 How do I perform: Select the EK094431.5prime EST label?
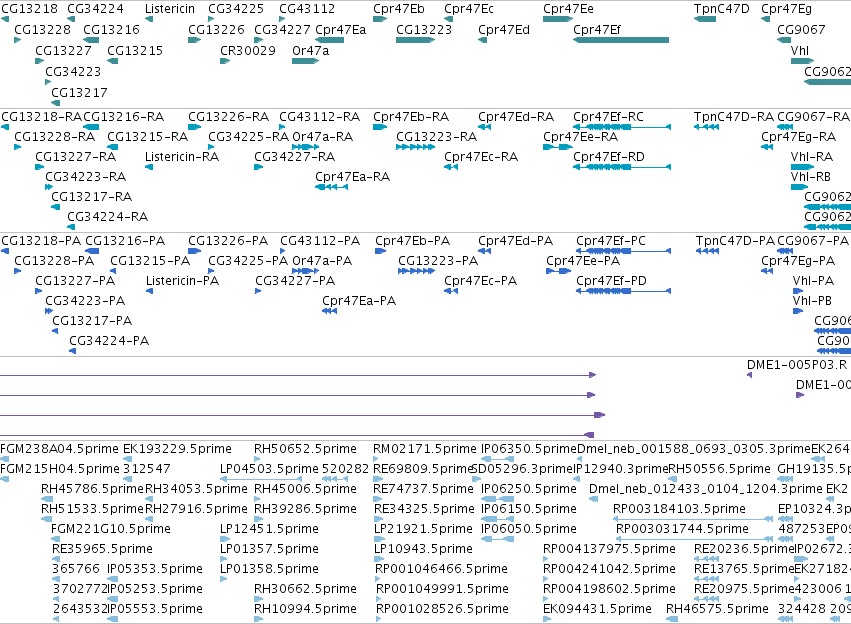598,609
